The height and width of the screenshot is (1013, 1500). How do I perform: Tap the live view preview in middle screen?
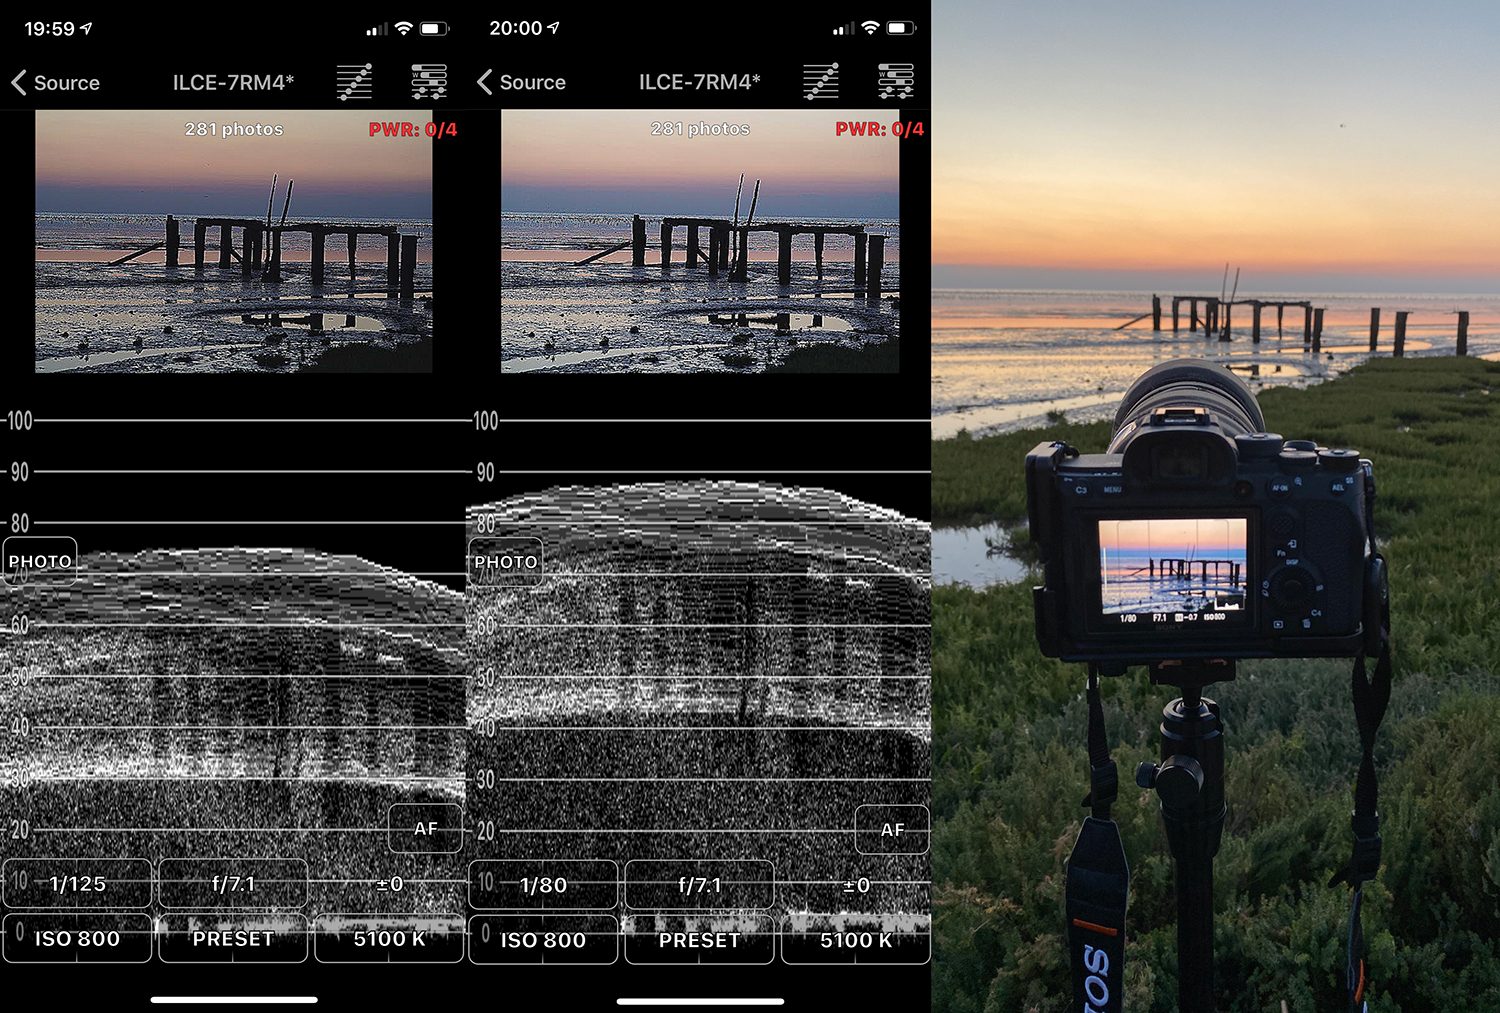pyautogui.click(x=700, y=241)
